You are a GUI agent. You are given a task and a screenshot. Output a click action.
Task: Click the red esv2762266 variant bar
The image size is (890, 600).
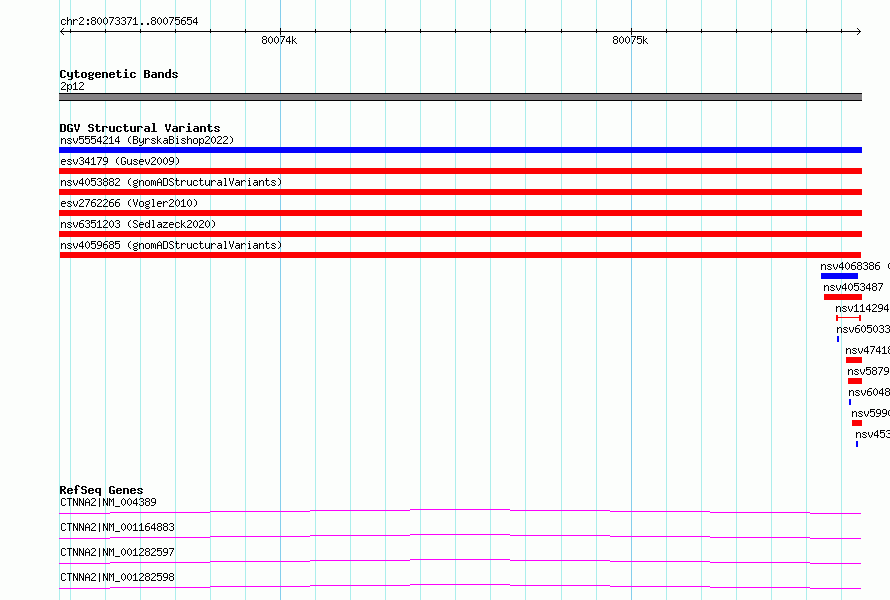[460, 213]
